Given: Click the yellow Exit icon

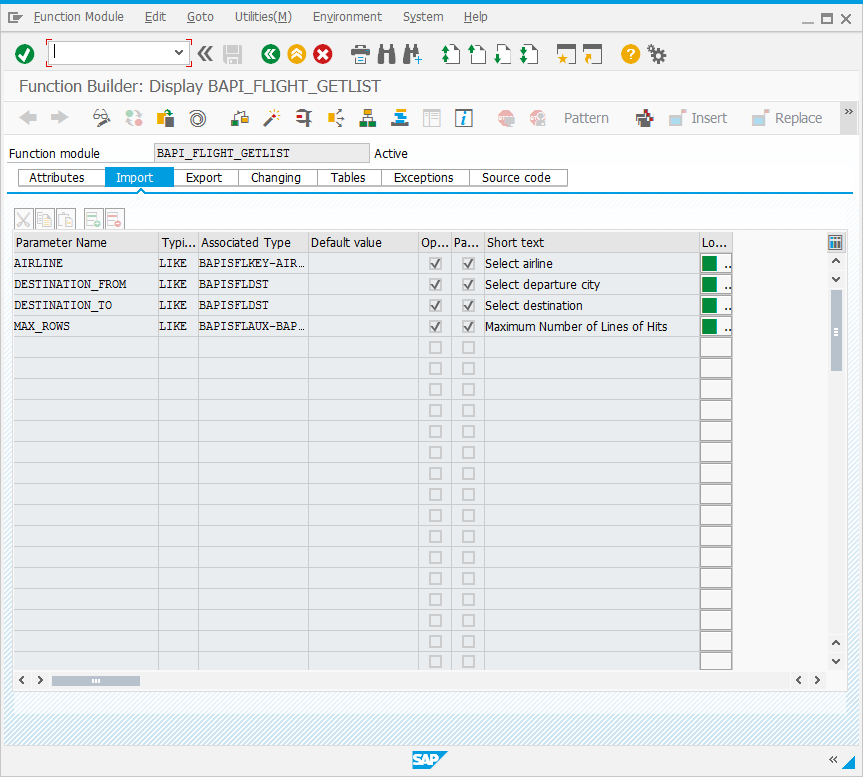Looking at the screenshot, I should [x=297, y=54].
